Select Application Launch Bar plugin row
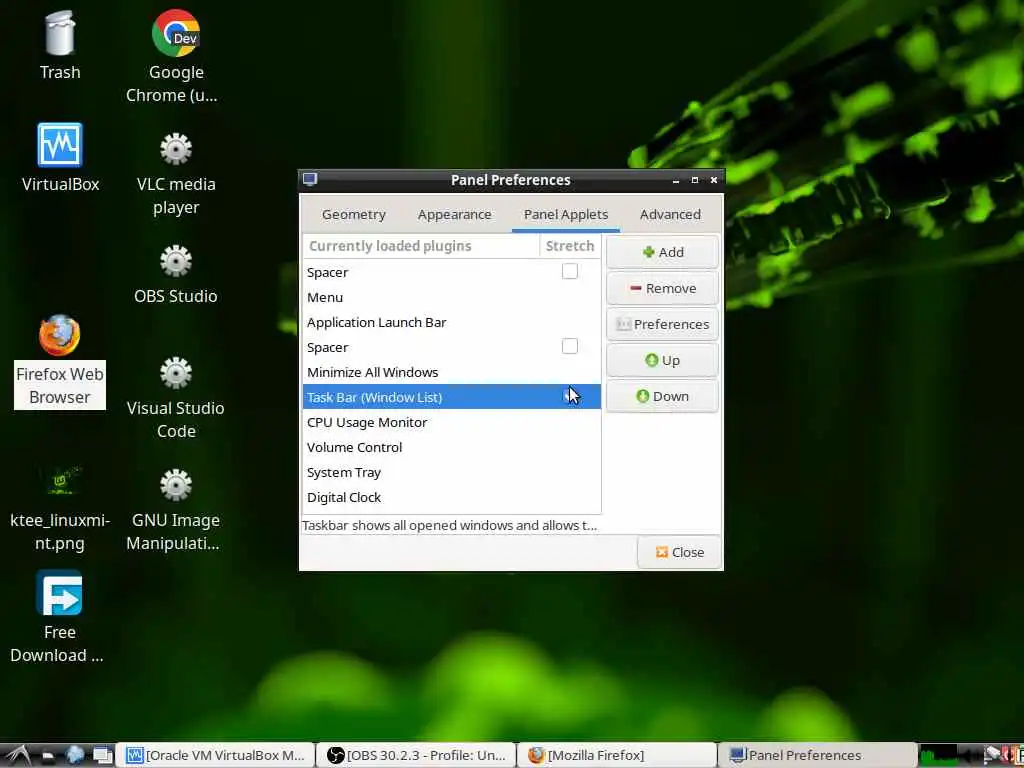The height and width of the screenshot is (768, 1024). point(451,323)
